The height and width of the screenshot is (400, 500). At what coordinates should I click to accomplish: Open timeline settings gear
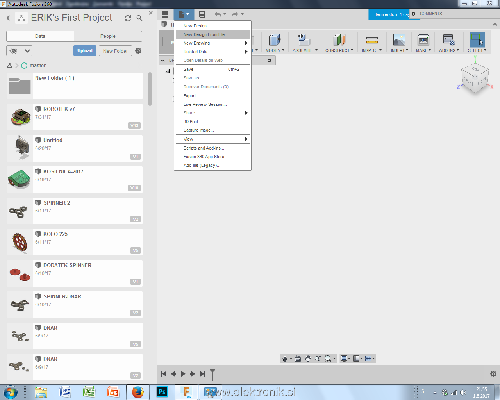point(493,374)
